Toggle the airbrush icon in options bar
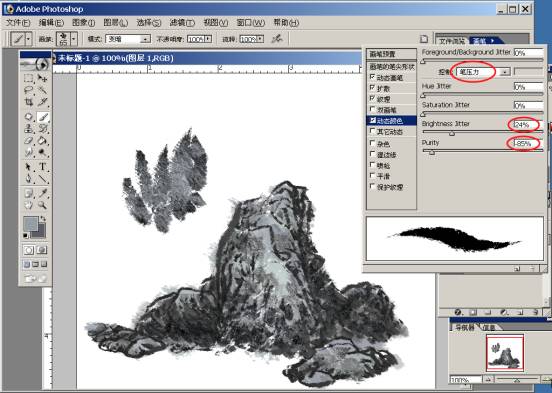Image resolution: width=552 pixels, height=393 pixels. [x=277, y=39]
